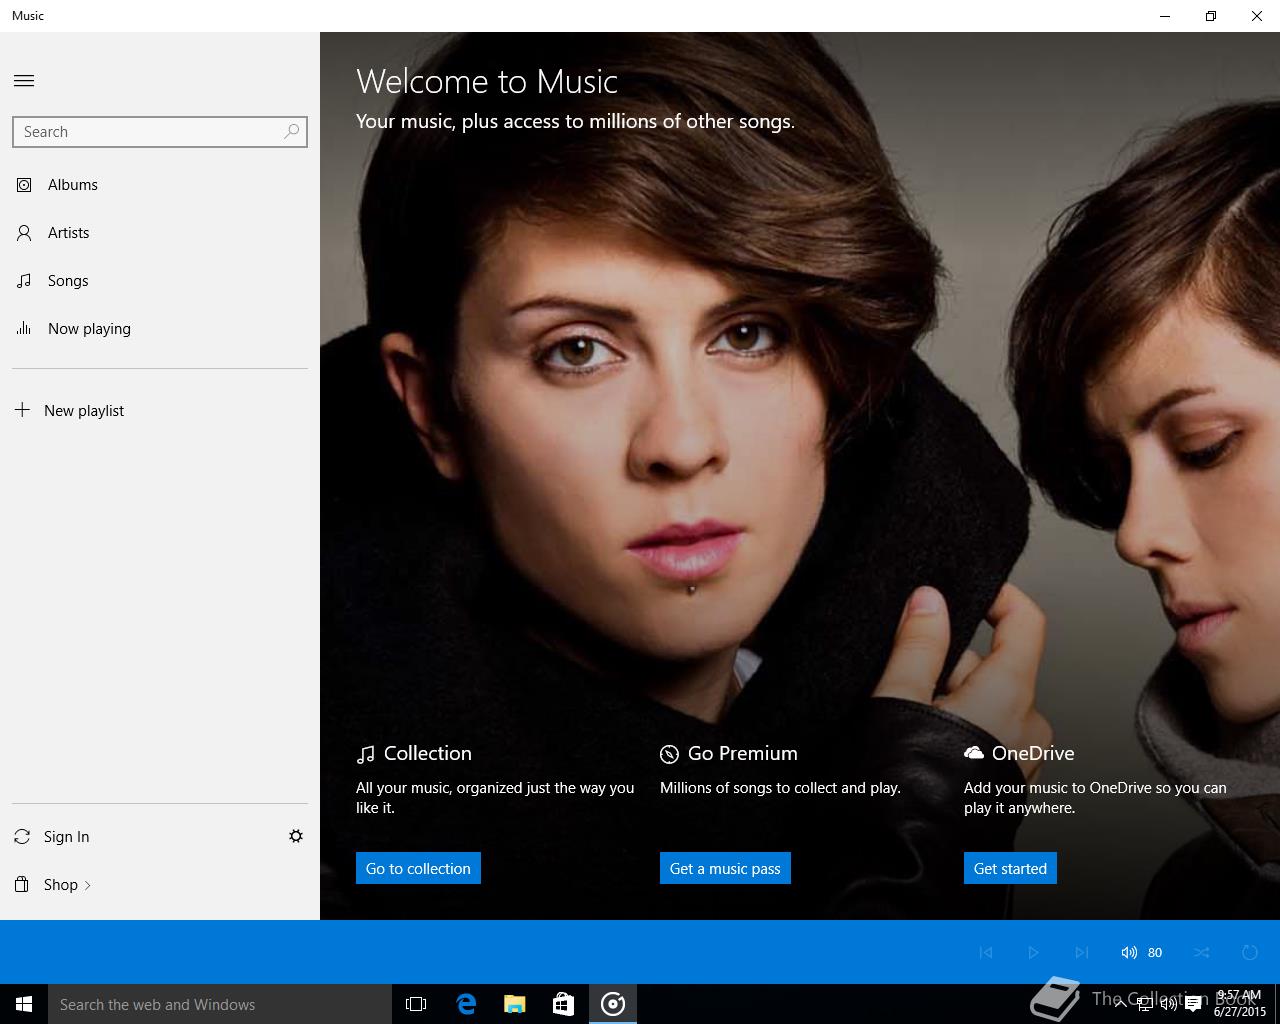Open Albums in the sidebar
The width and height of the screenshot is (1280, 1024).
tap(72, 185)
